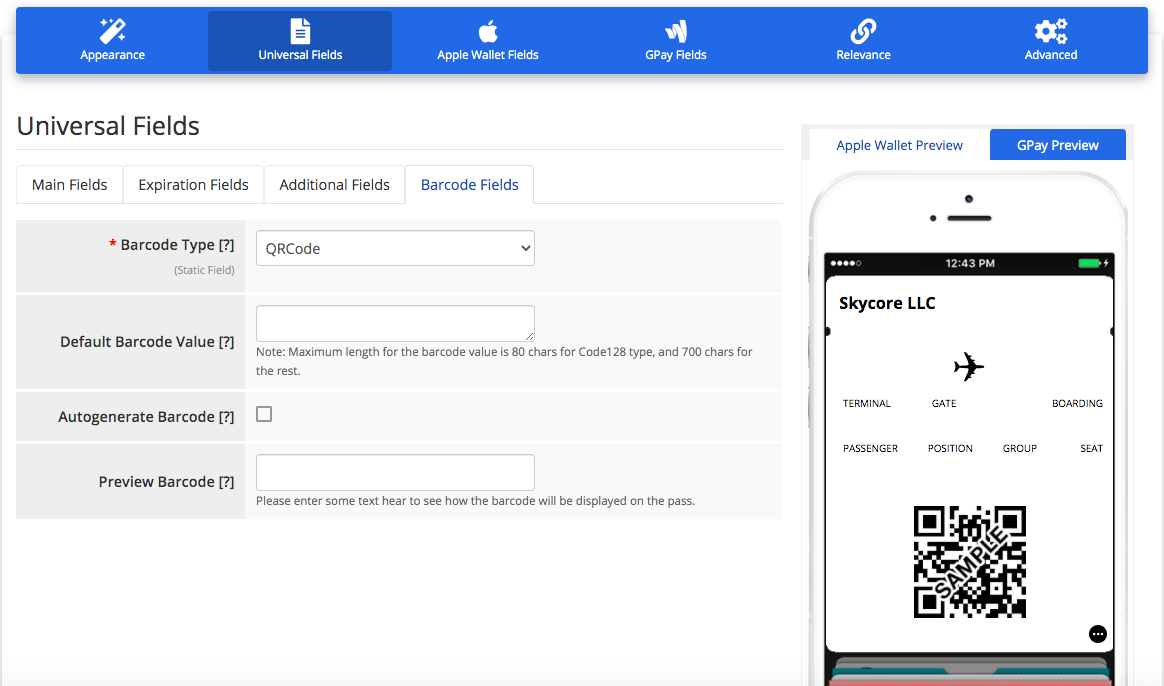Image resolution: width=1164 pixels, height=686 pixels.
Task: Click the SEAT label on the pass
Action: tap(1091, 448)
